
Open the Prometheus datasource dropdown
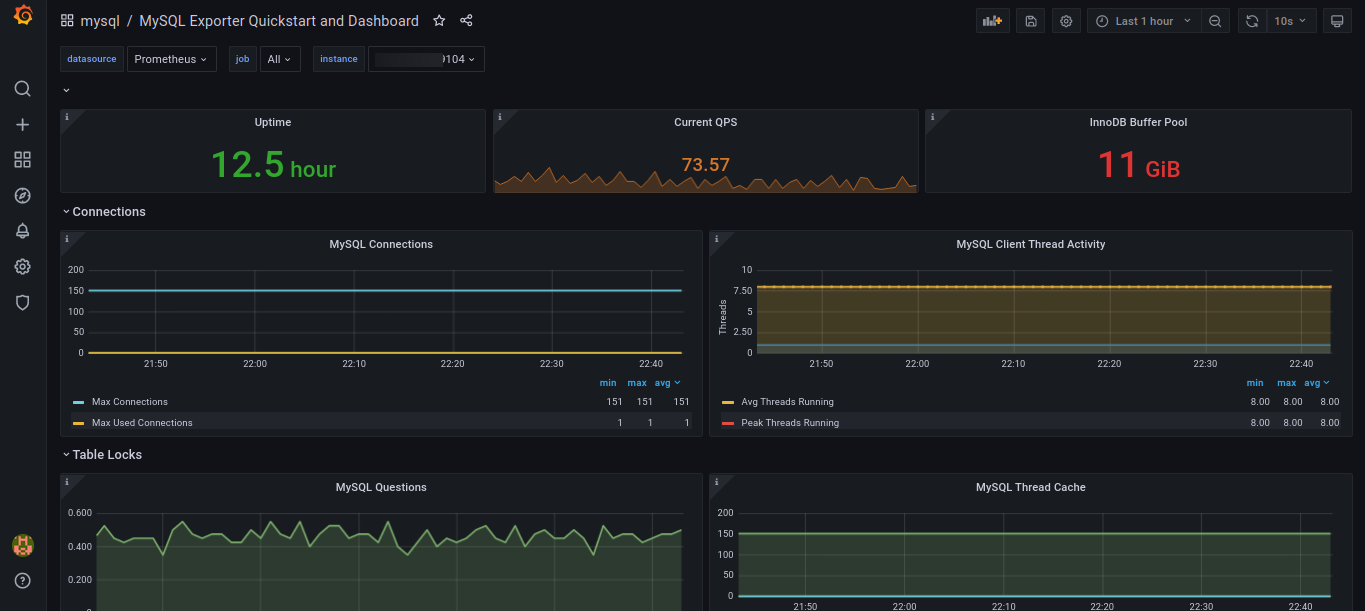click(x=171, y=58)
